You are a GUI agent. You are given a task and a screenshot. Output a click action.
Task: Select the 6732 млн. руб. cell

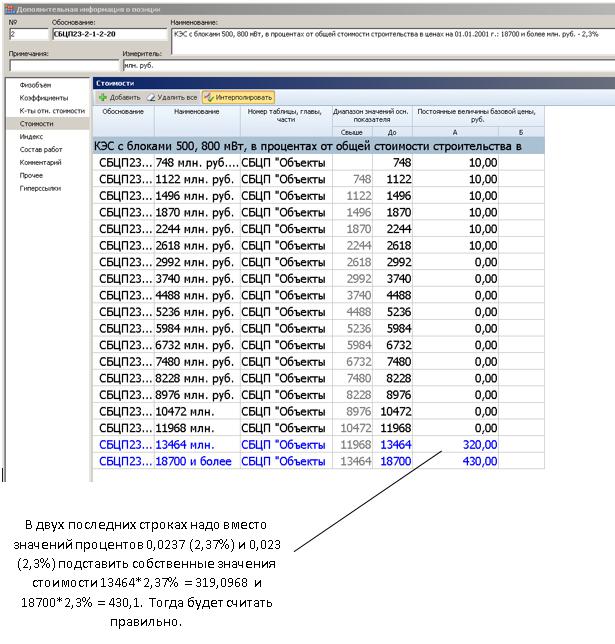[x=197, y=345]
